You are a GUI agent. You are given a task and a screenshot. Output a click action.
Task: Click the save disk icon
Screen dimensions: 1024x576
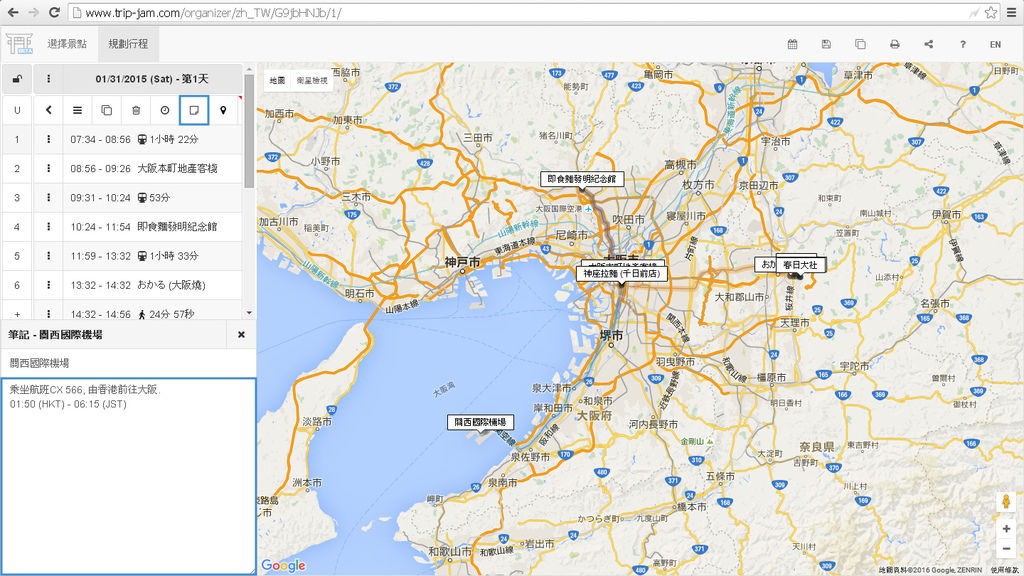click(x=826, y=44)
